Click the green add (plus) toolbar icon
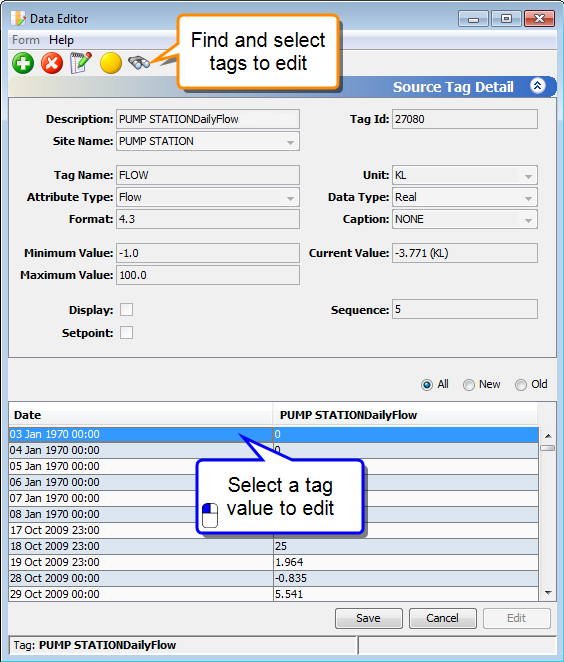 point(23,63)
